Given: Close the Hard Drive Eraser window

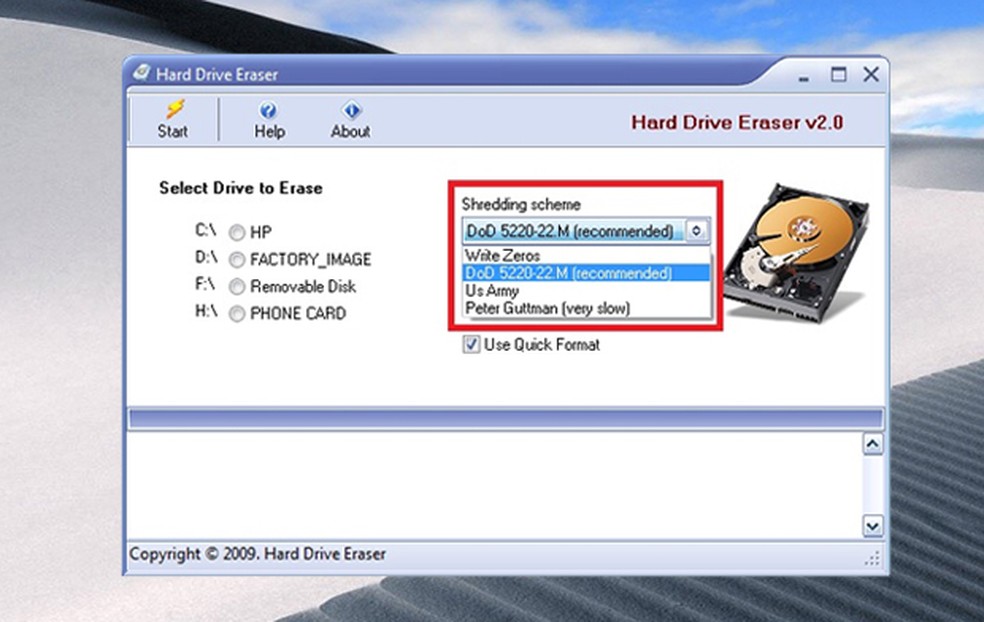Looking at the screenshot, I should click(x=871, y=74).
